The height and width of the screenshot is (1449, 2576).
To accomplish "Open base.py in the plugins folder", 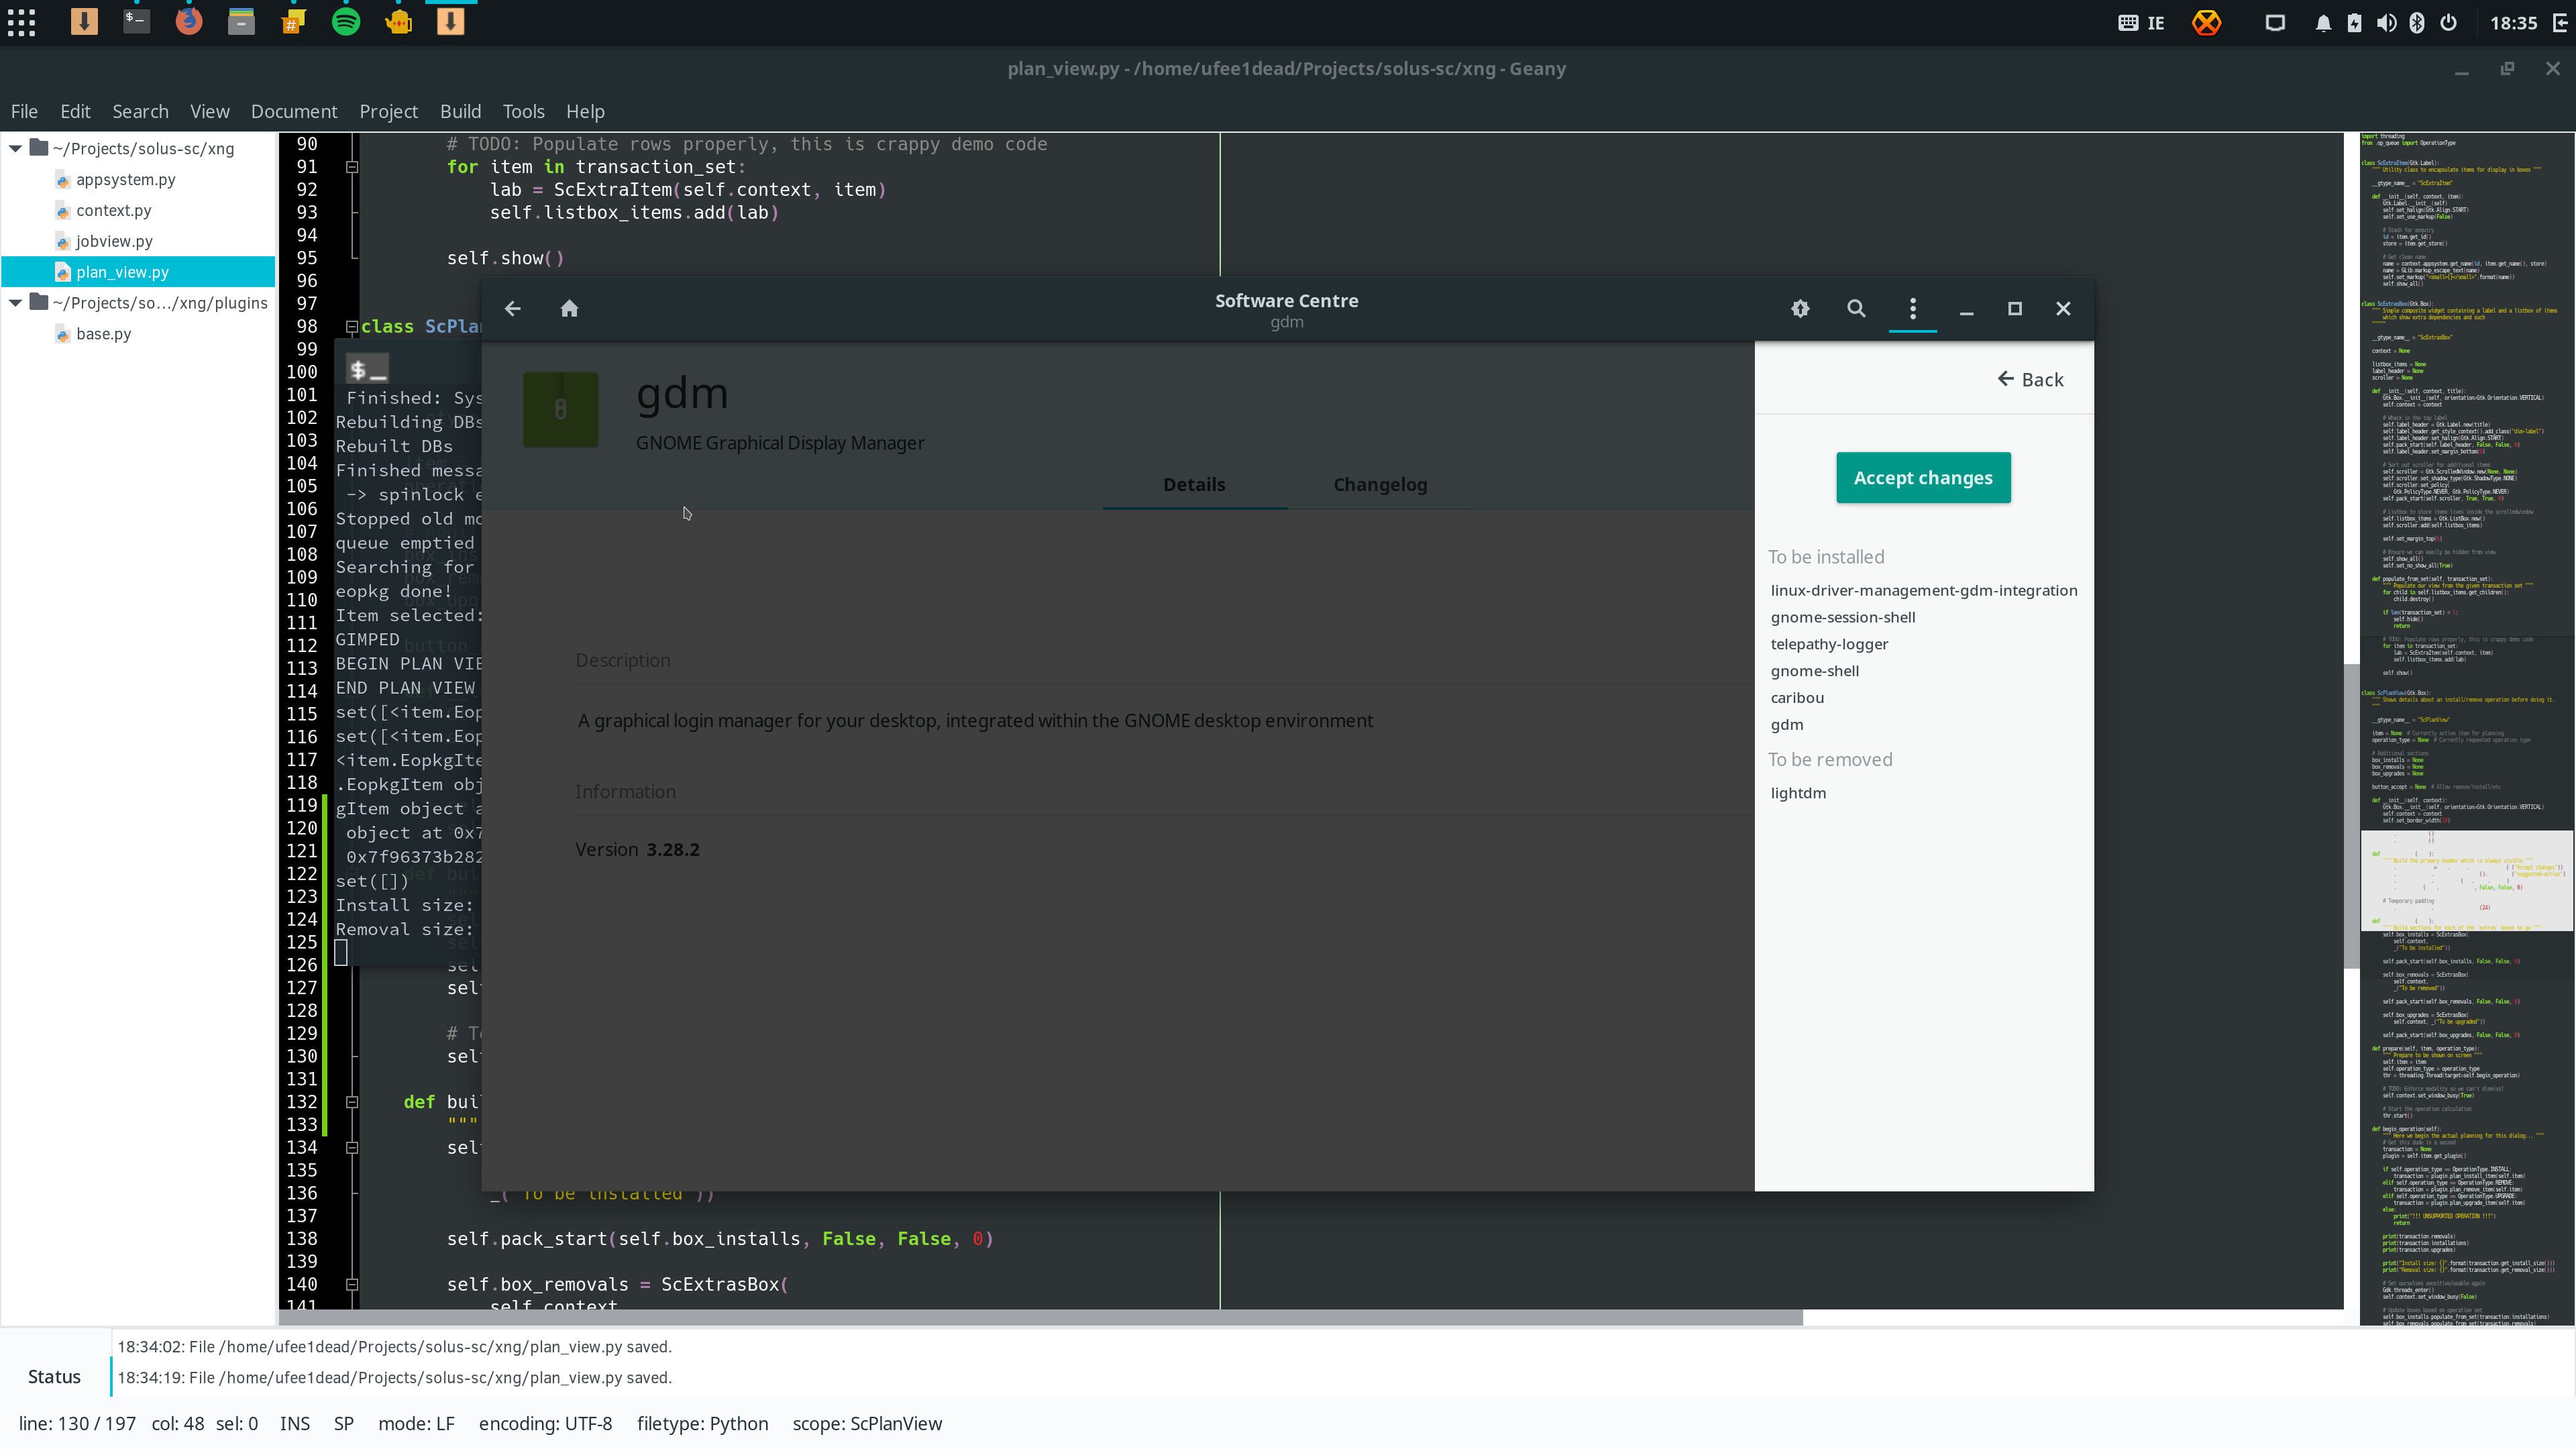I will (103, 334).
